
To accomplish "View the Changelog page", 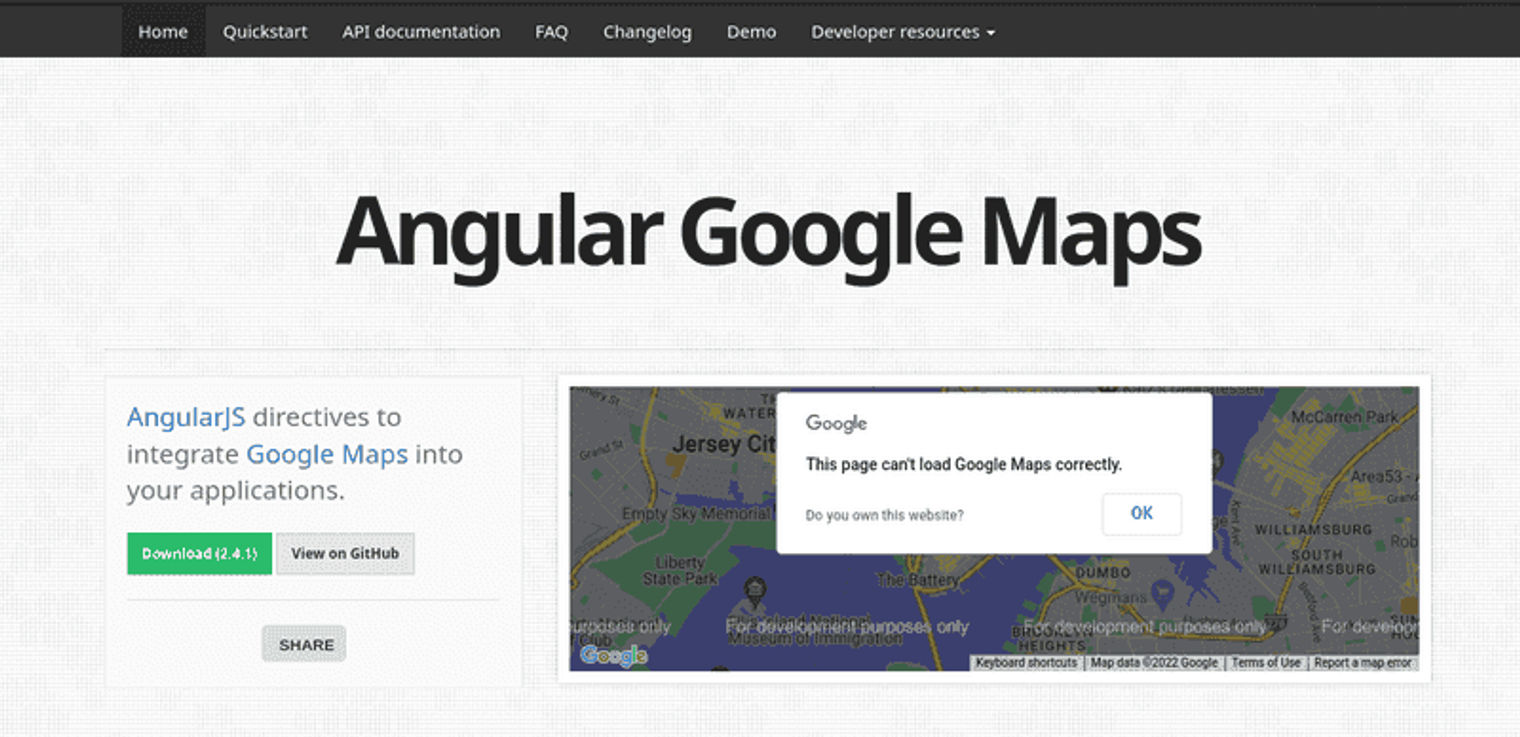I will [647, 31].
